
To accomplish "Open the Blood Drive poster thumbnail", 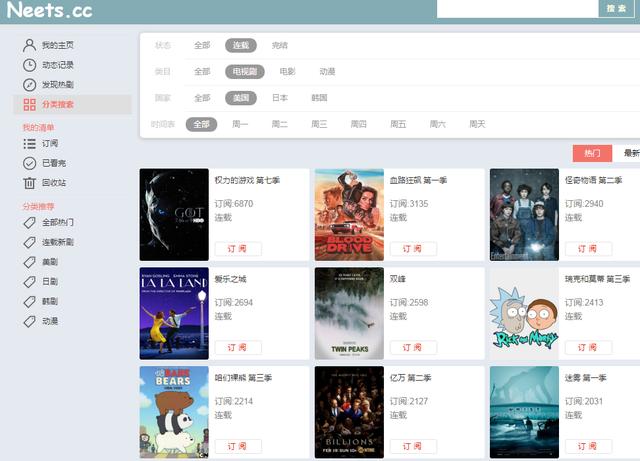I will pos(349,215).
